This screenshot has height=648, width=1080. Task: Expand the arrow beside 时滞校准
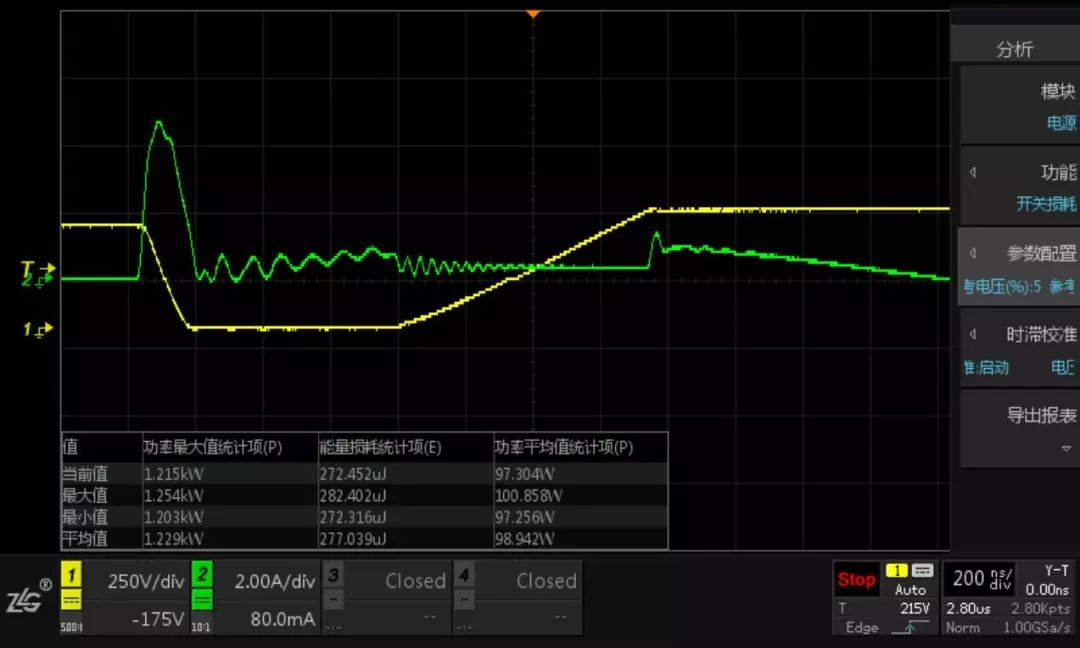[x=973, y=334]
